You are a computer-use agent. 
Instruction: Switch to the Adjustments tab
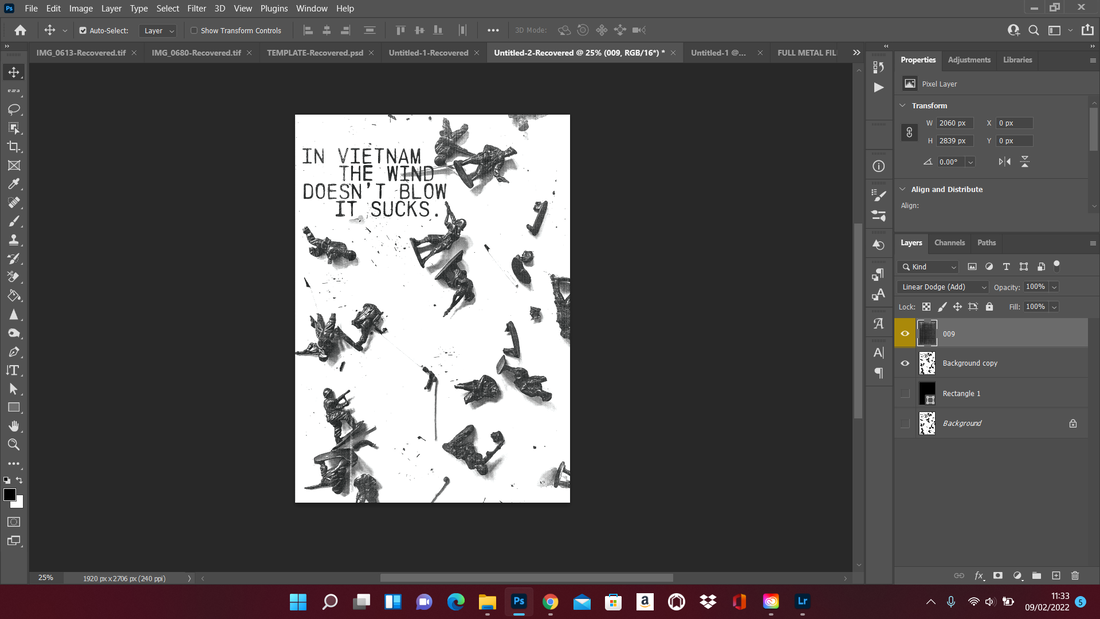969,60
